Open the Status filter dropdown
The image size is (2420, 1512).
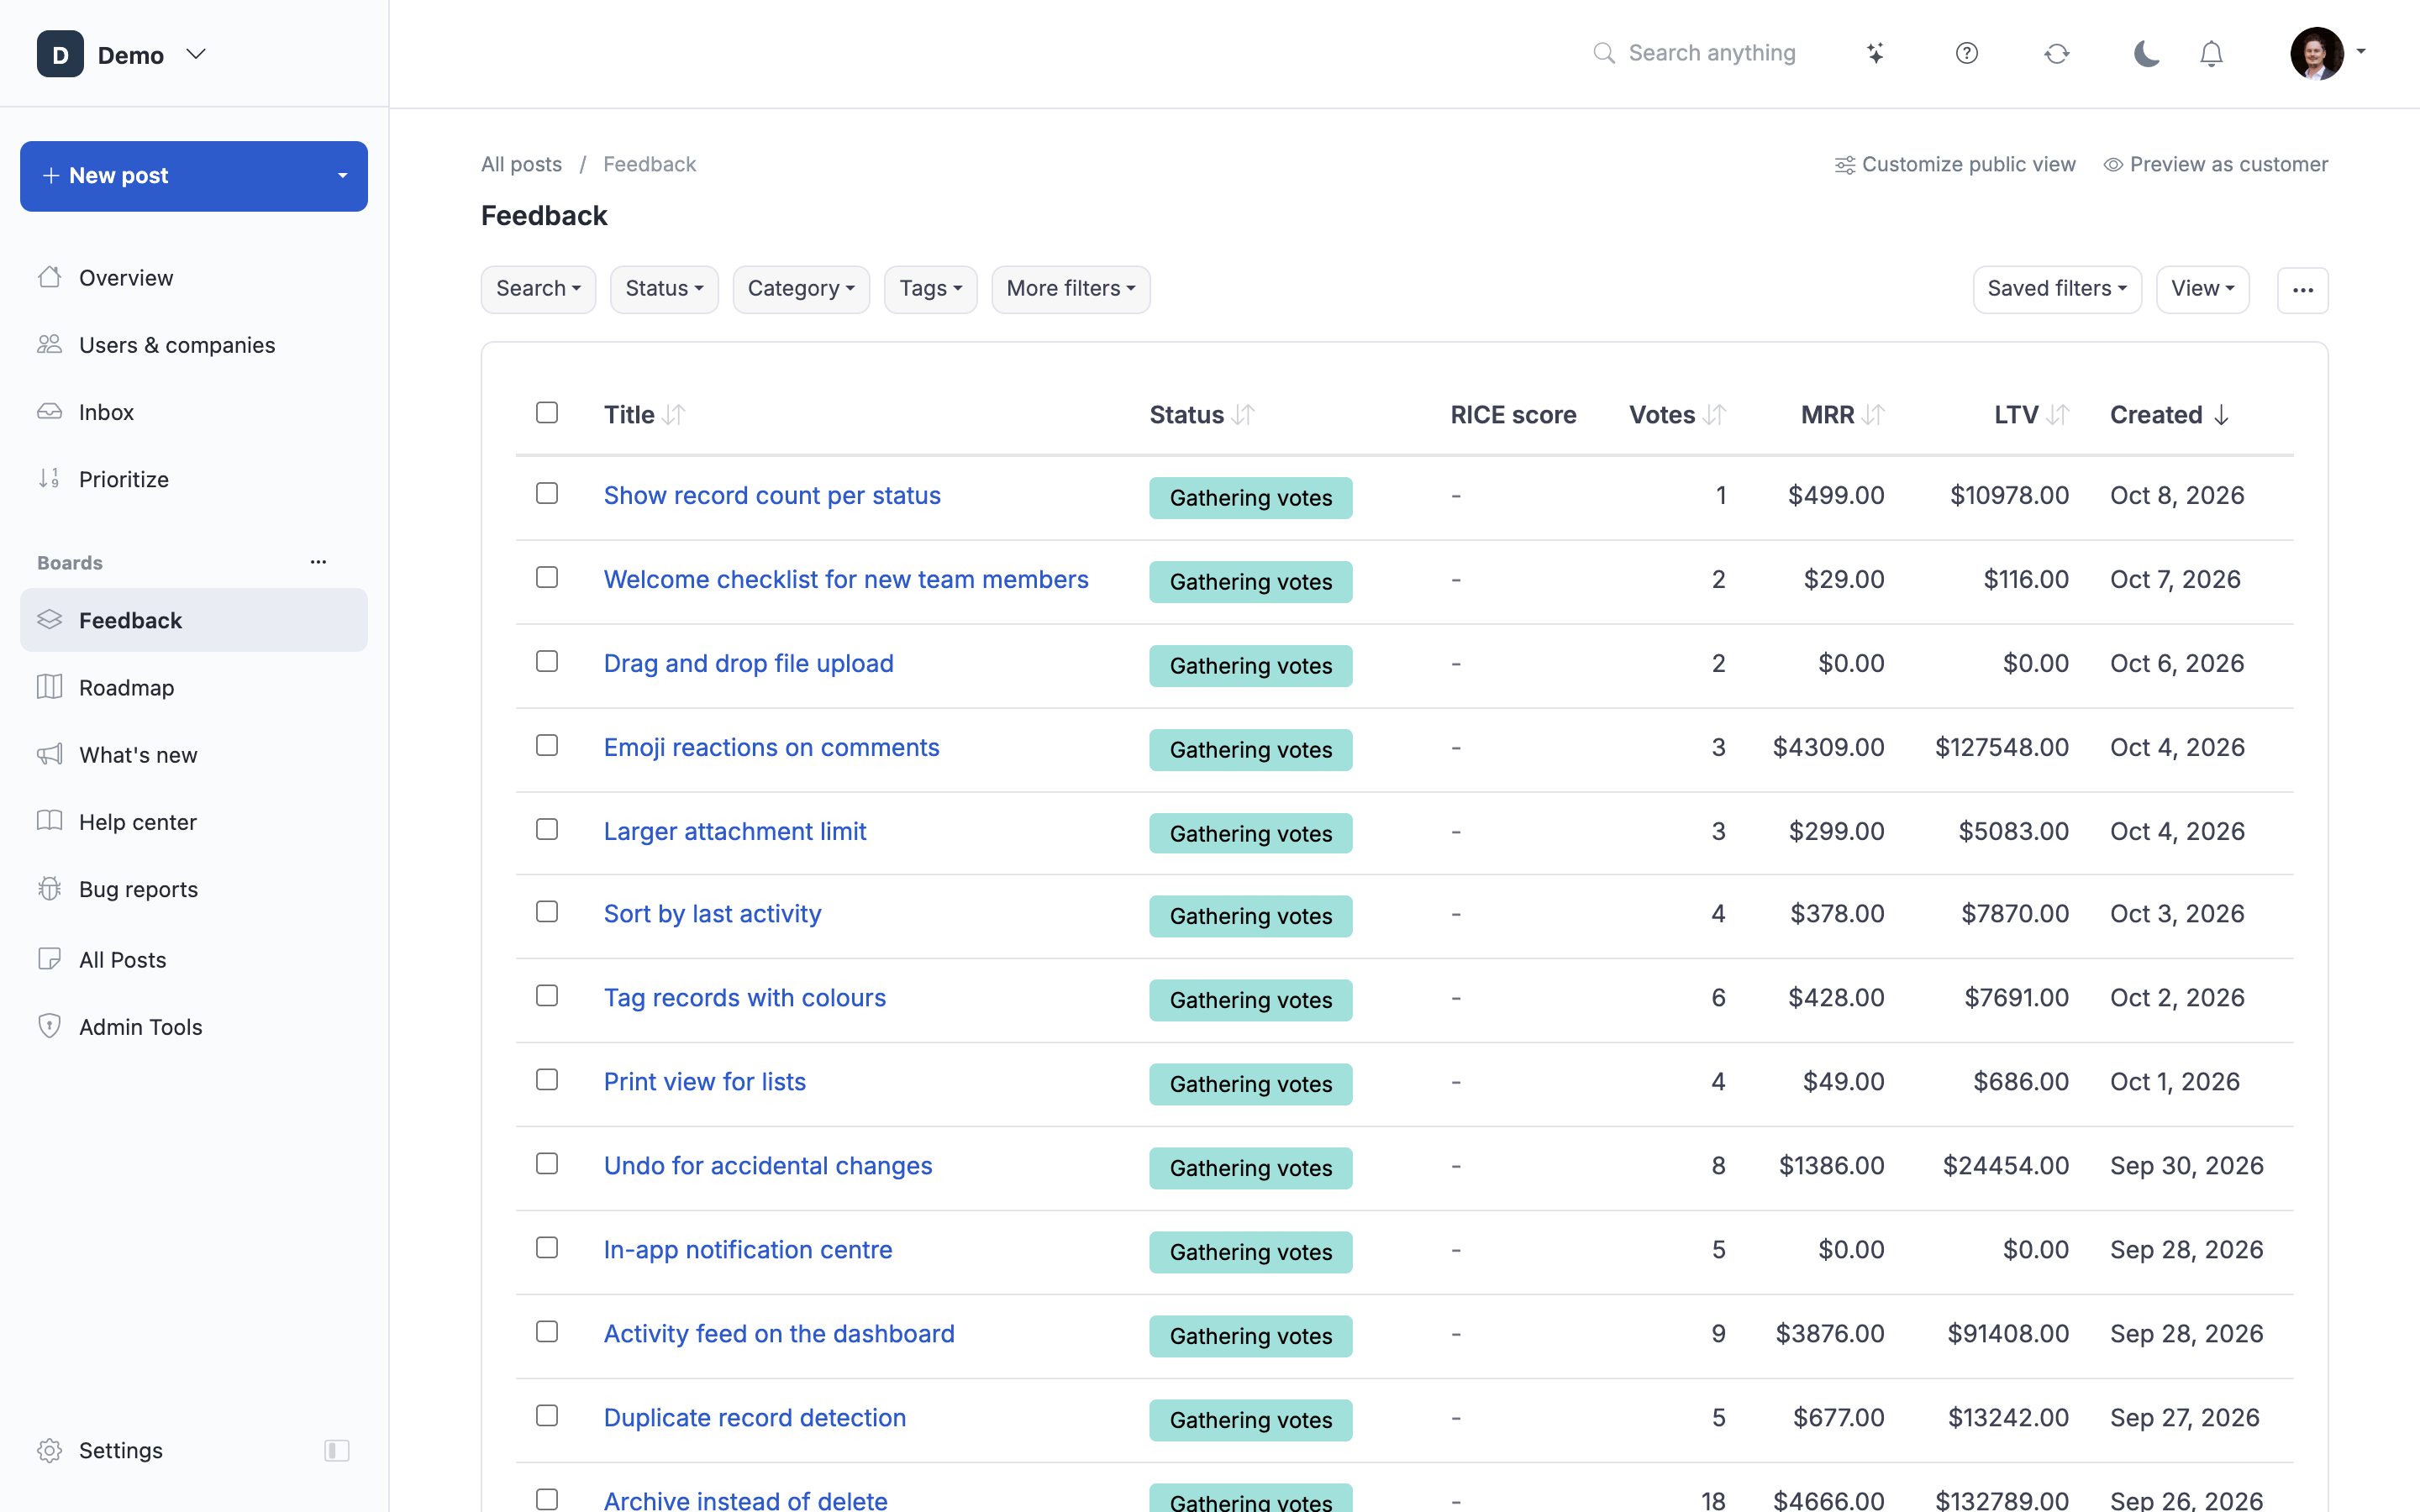pyautogui.click(x=664, y=289)
